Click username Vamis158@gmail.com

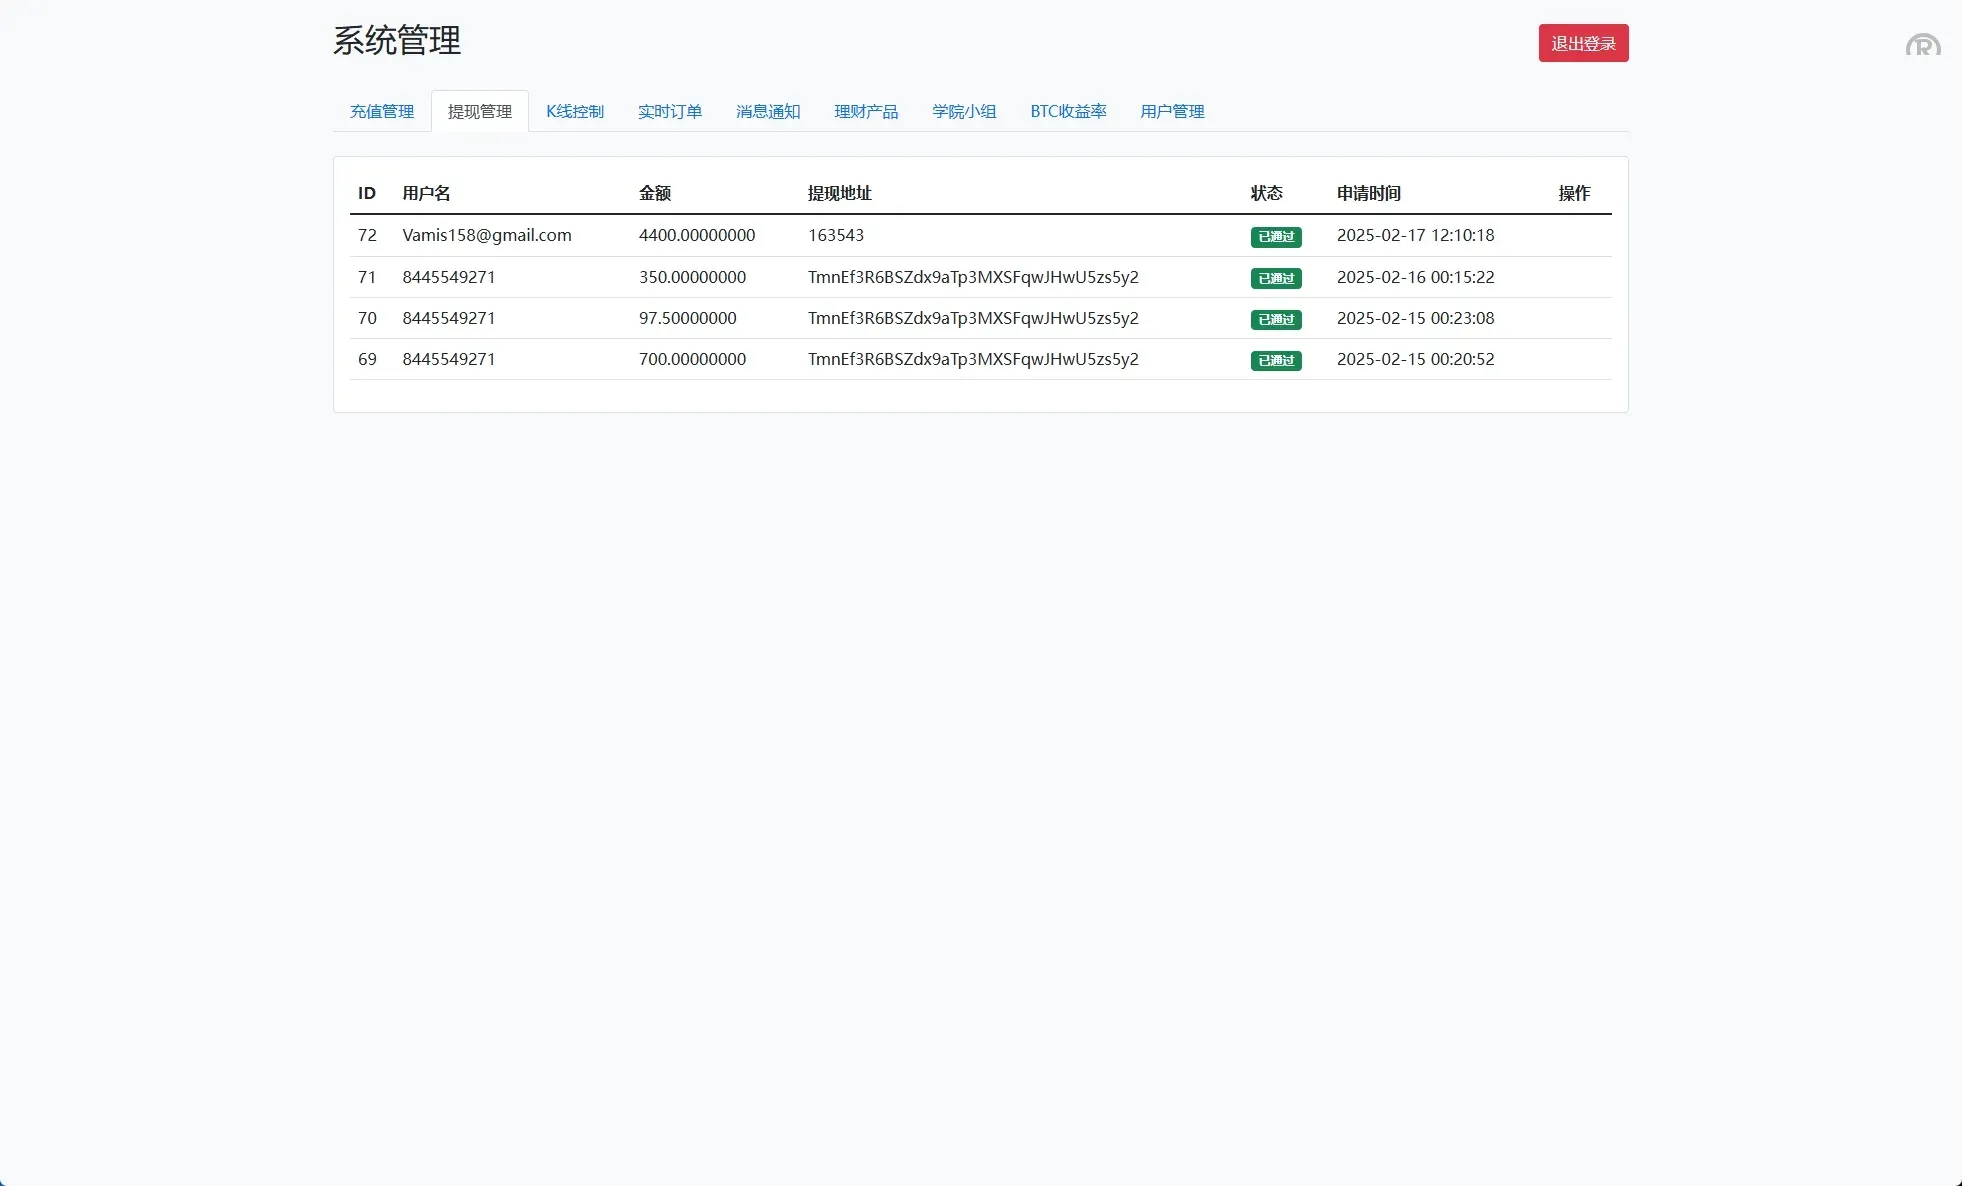[x=487, y=235]
